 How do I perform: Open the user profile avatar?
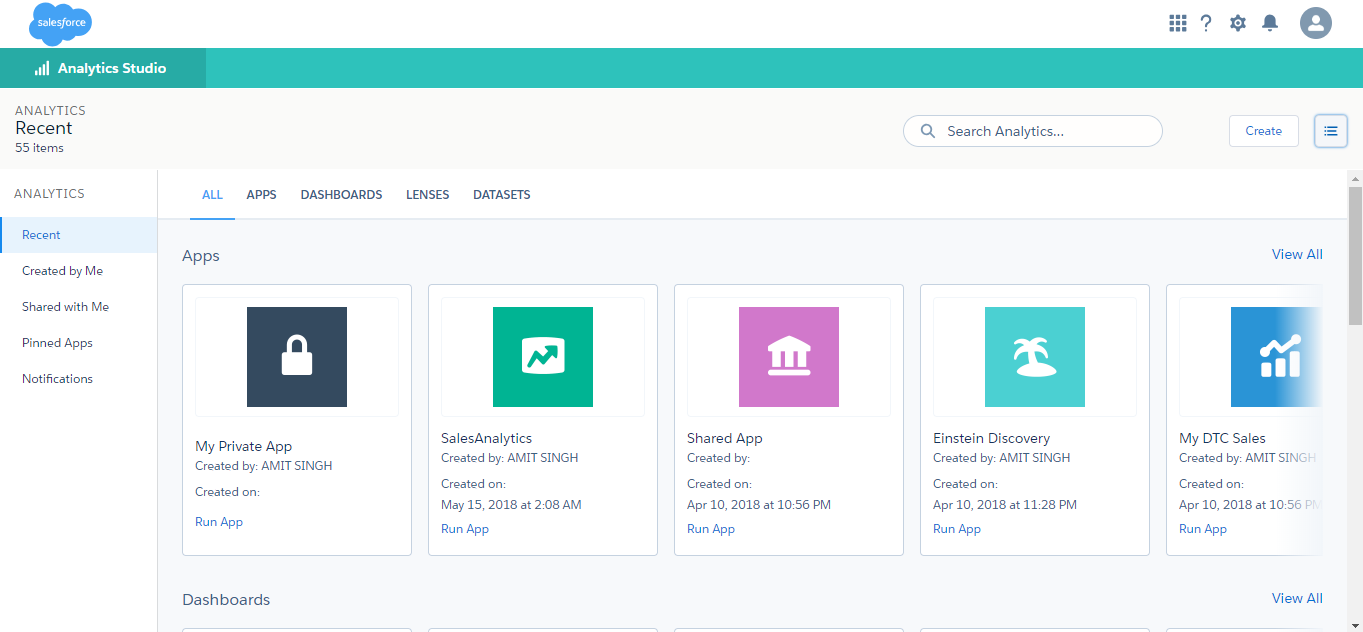pyautogui.click(x=1315, y=22)
